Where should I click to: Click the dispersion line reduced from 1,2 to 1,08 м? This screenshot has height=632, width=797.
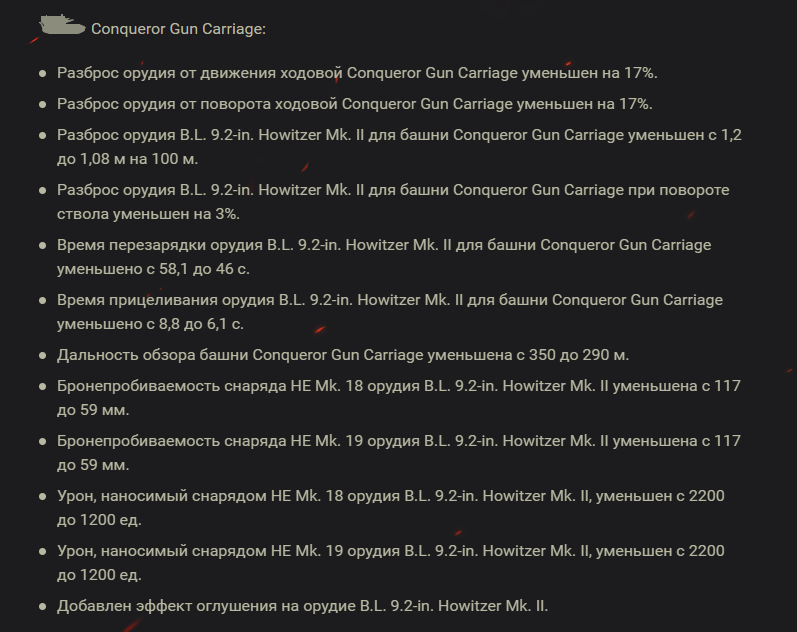tap(399, 147)
